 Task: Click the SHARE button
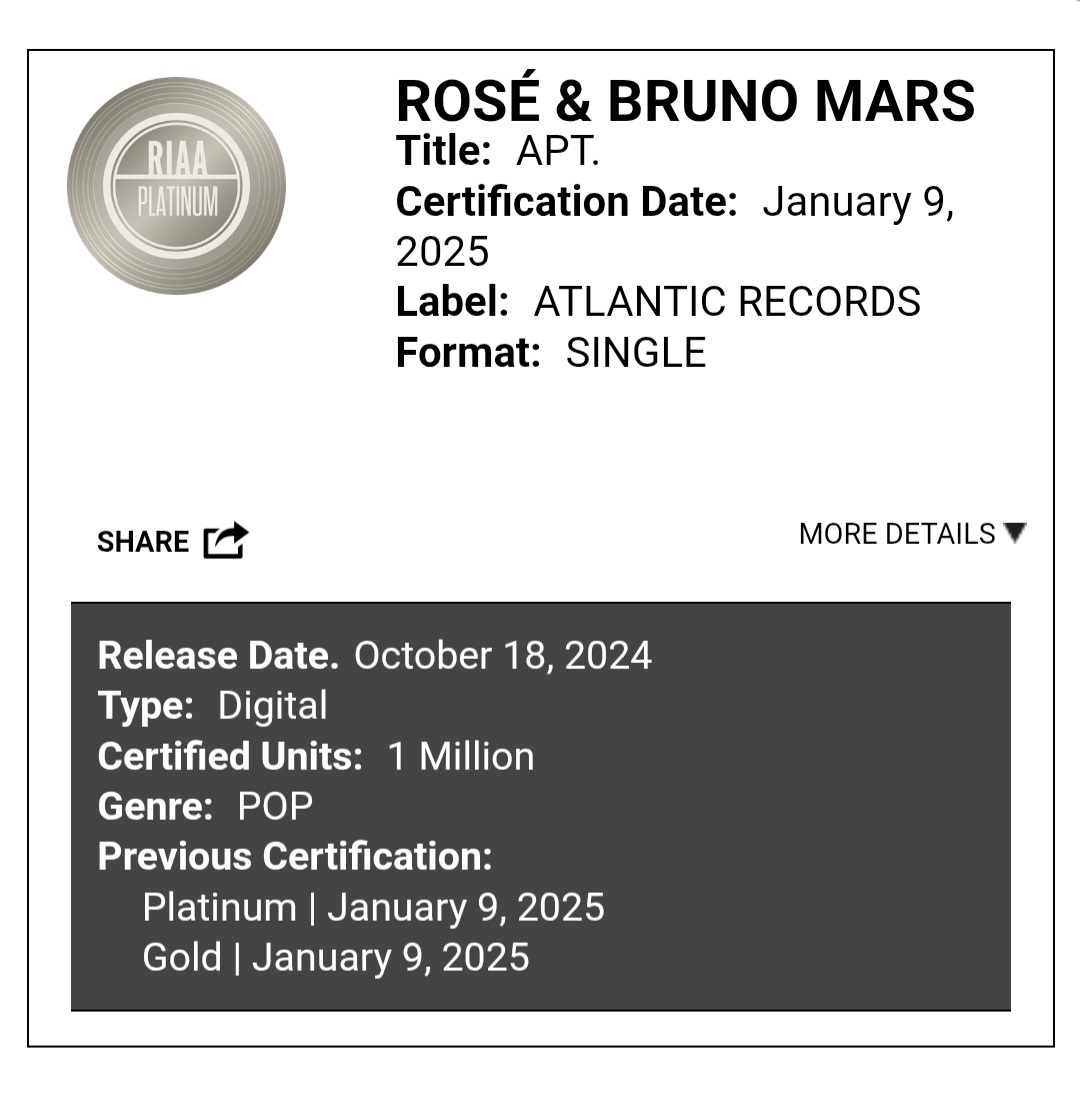coord(143,541)
